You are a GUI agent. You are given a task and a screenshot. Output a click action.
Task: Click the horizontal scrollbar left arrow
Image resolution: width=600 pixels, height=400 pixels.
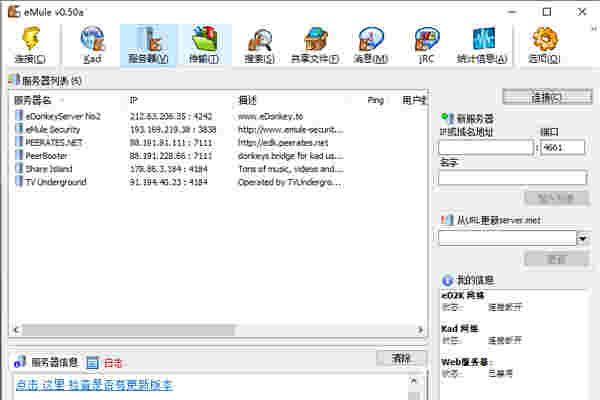pos(16,330)
